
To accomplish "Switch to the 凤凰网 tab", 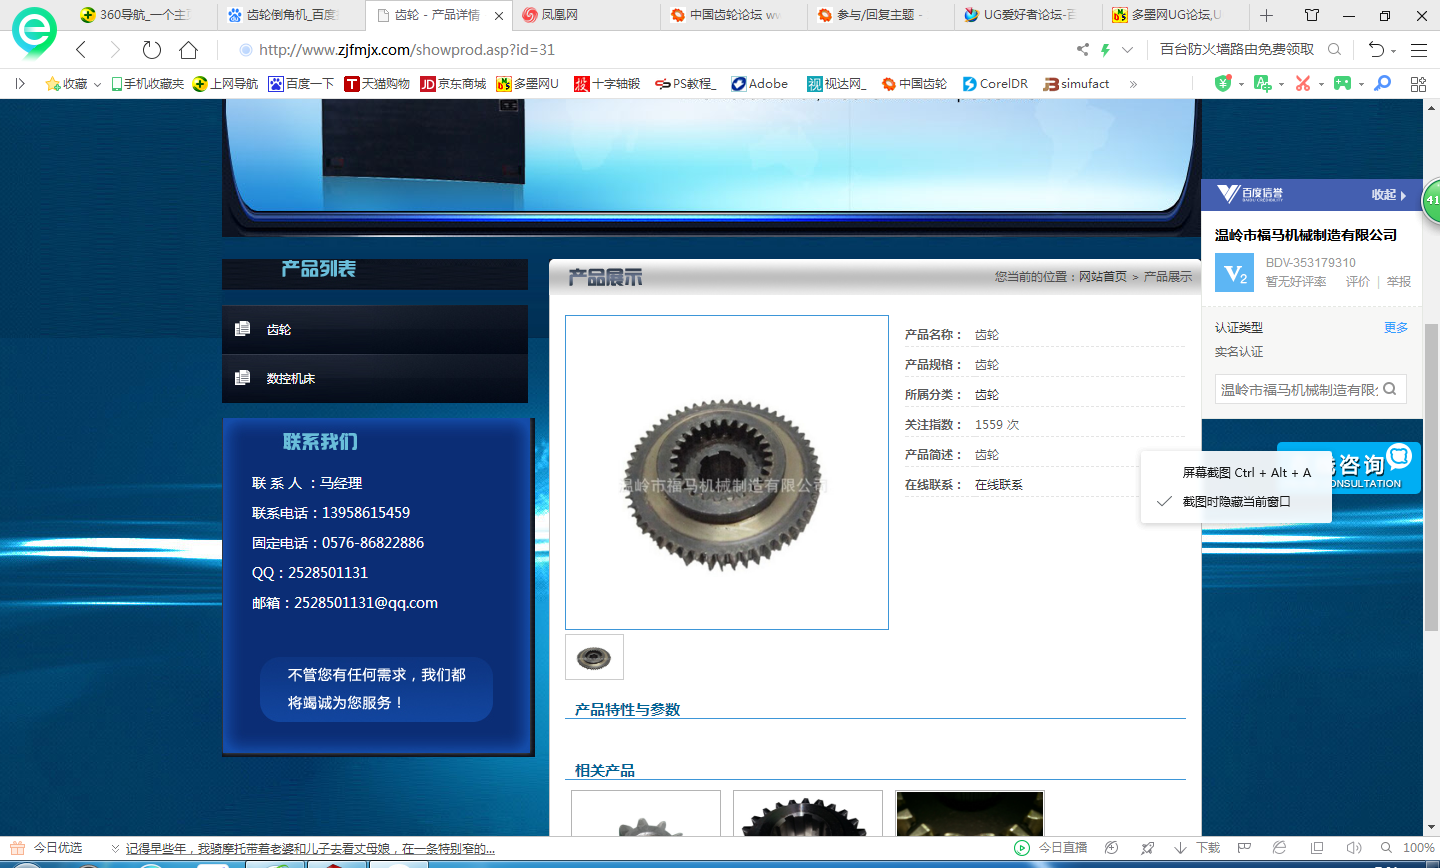I will [x=586, y=15].
